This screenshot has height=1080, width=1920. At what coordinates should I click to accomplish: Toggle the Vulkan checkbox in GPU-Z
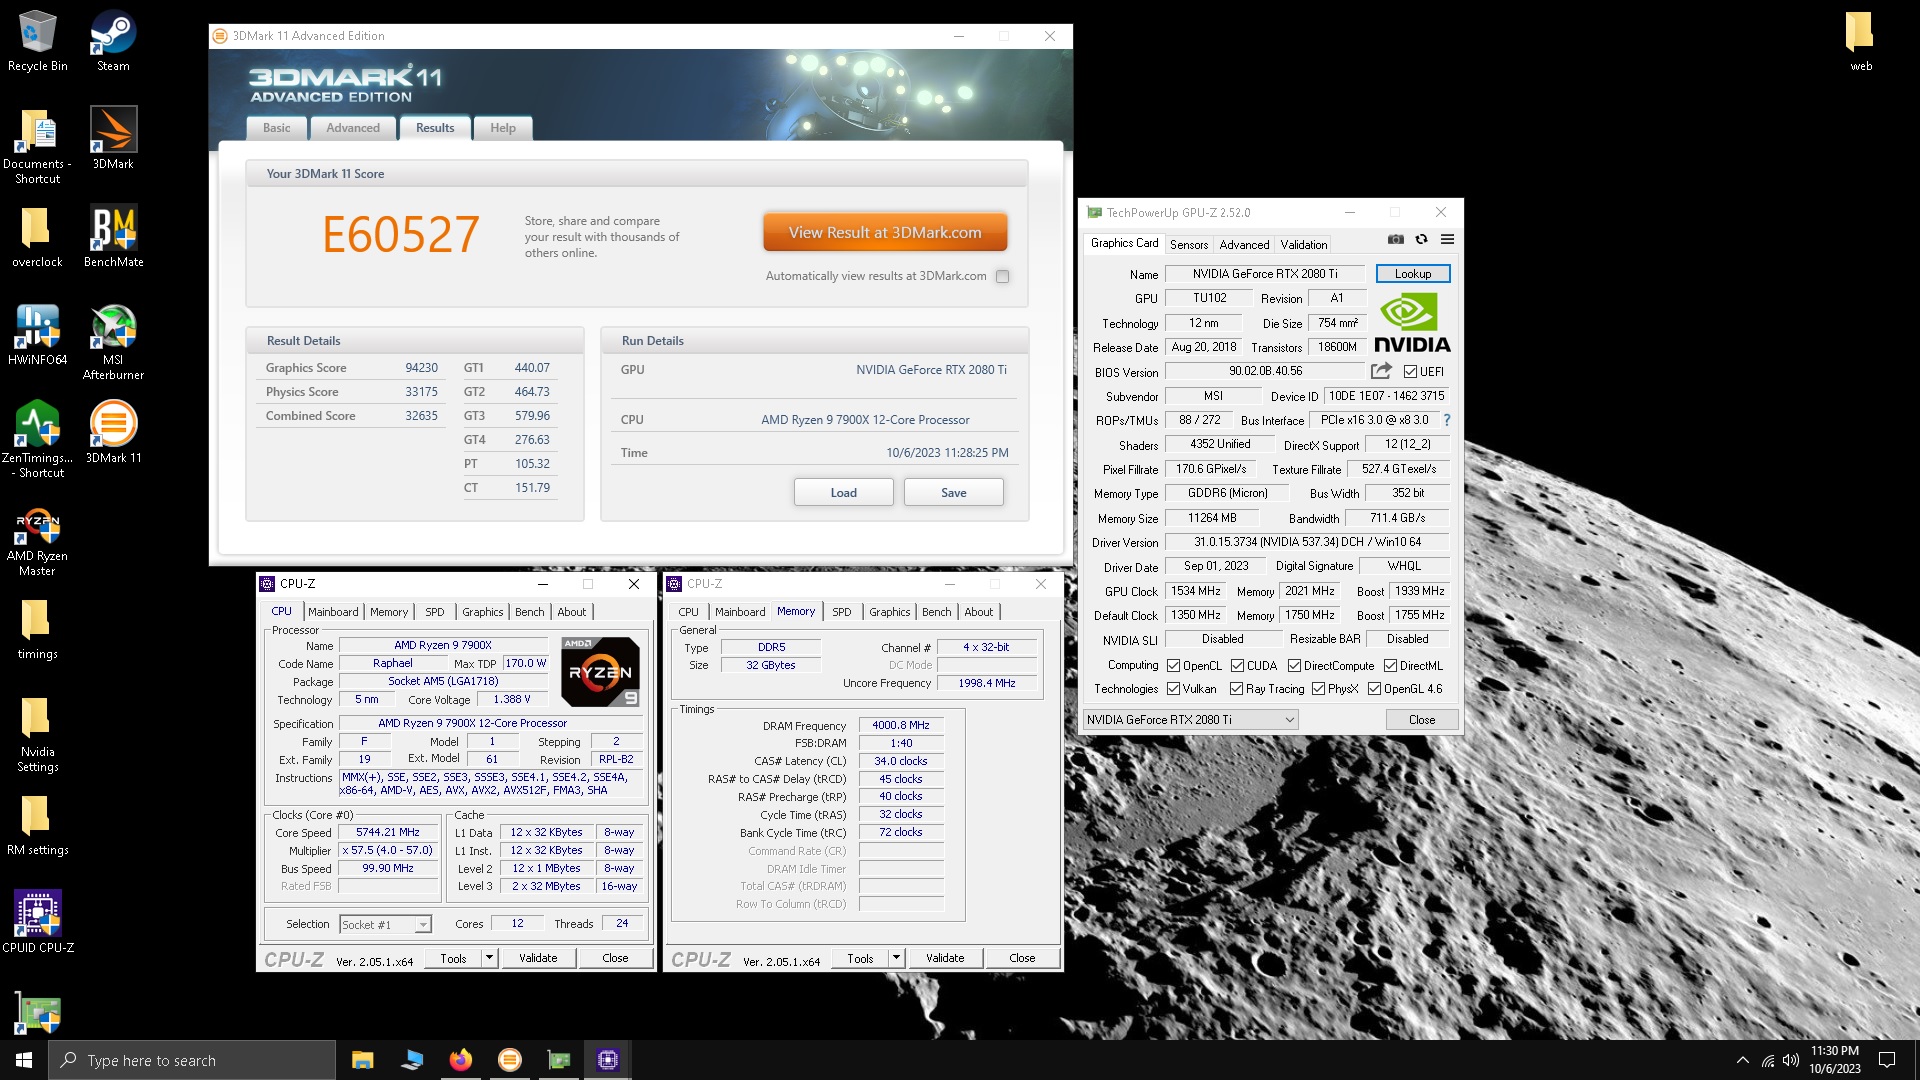point(1174,689)
